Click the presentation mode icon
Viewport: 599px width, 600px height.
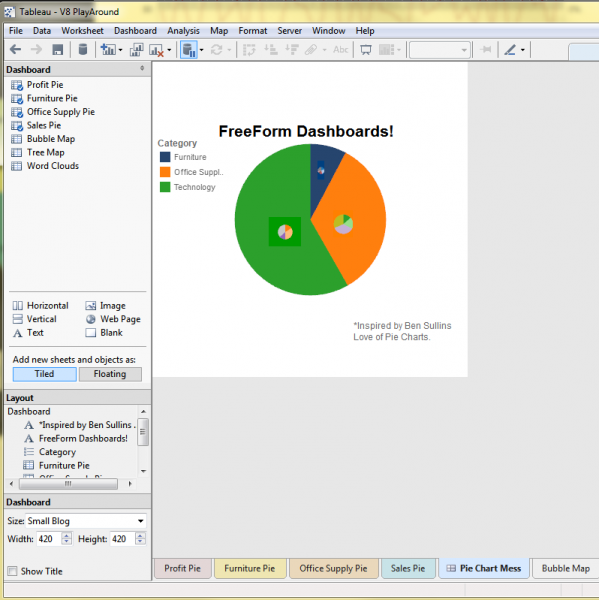(x=366, y=50)
